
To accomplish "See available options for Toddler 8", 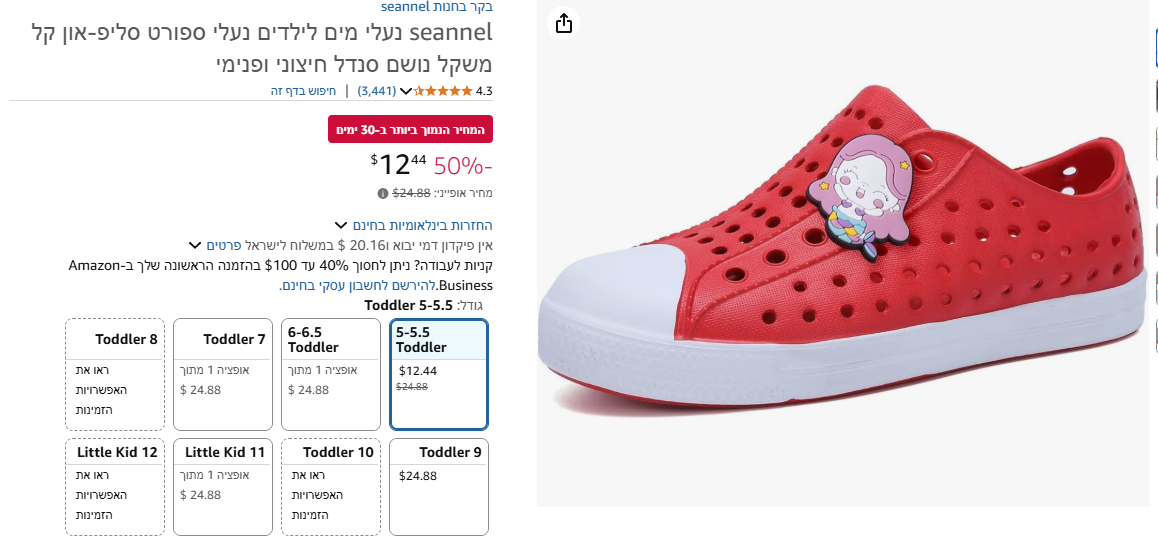I will [115, 373].
